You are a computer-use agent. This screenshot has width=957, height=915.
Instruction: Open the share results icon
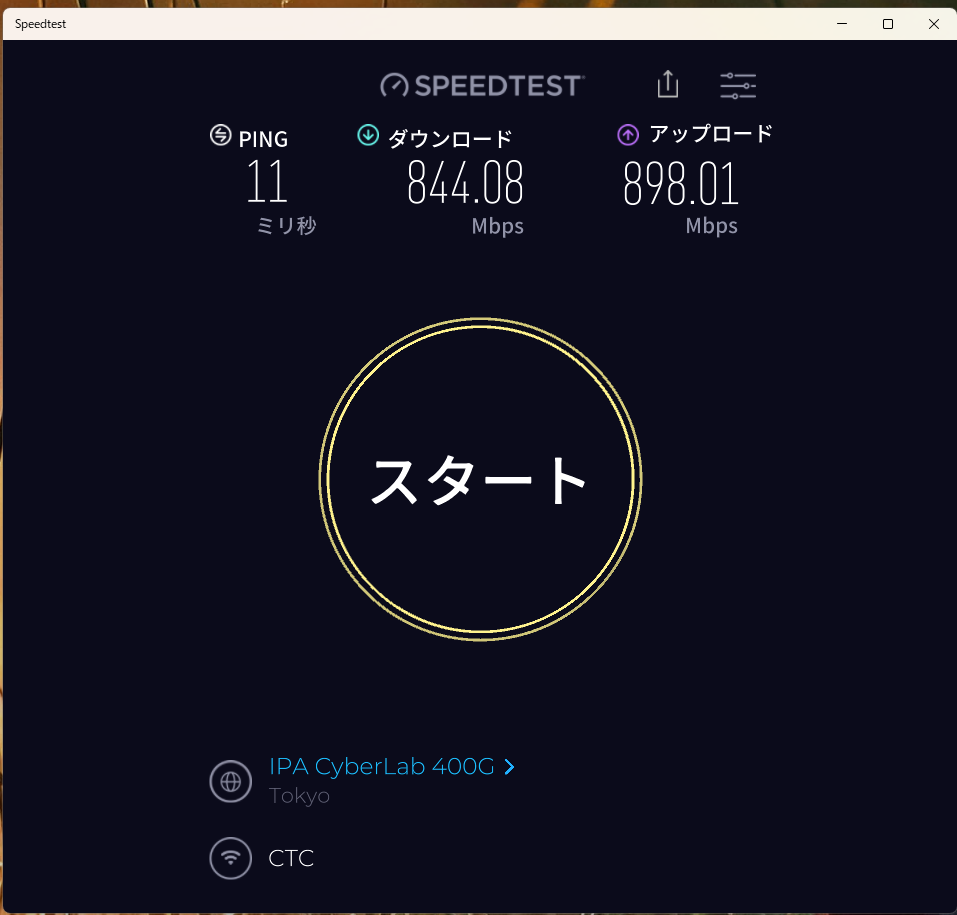[x=667, y=85]
